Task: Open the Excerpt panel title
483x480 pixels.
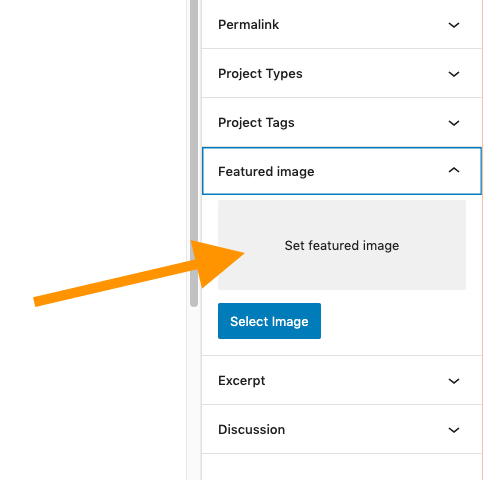Action: click(x=242, y=381)
